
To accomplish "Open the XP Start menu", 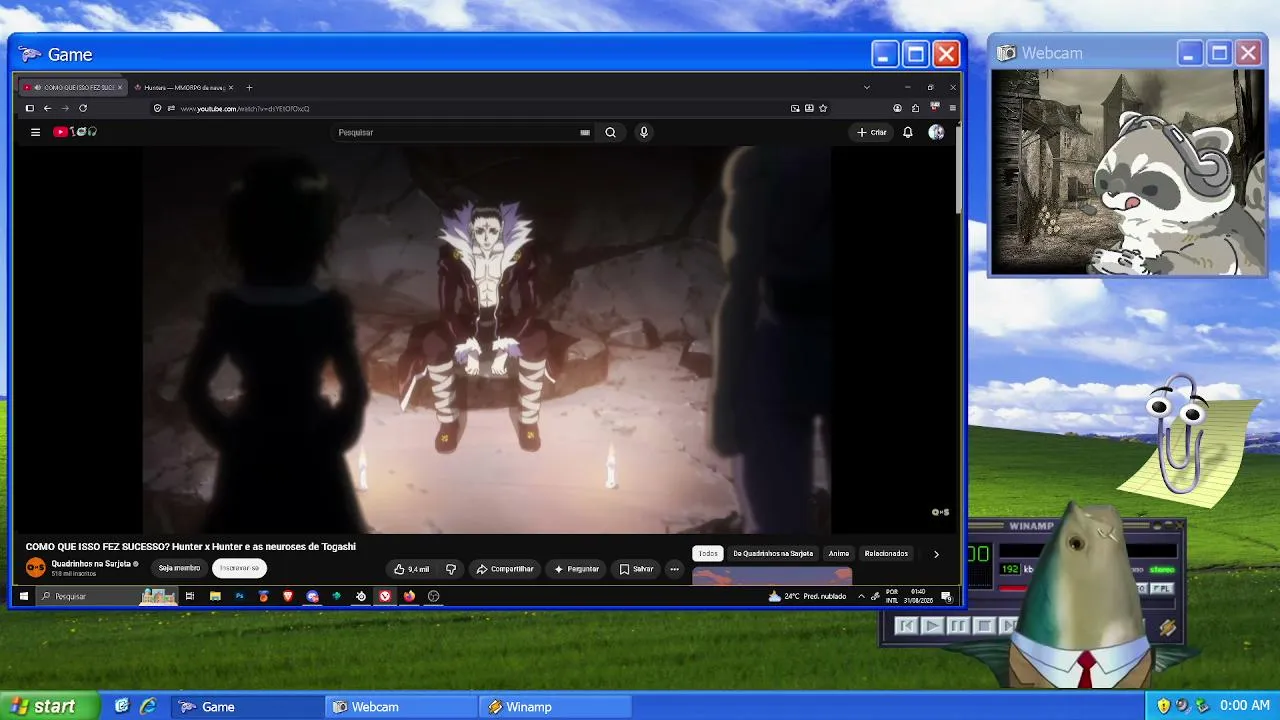I will pos(49,706).
